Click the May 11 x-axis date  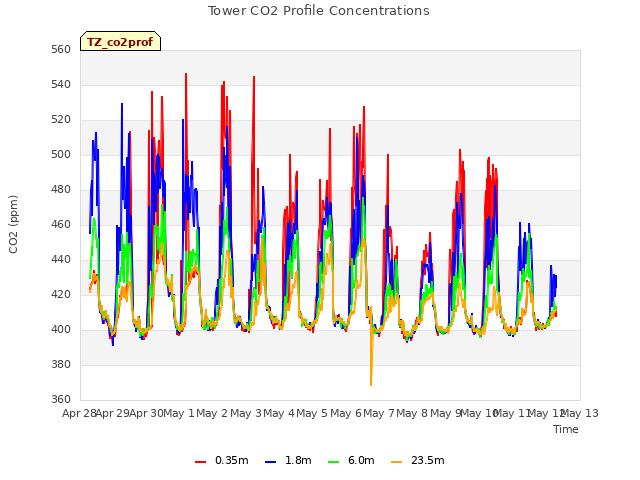[512, 414]
